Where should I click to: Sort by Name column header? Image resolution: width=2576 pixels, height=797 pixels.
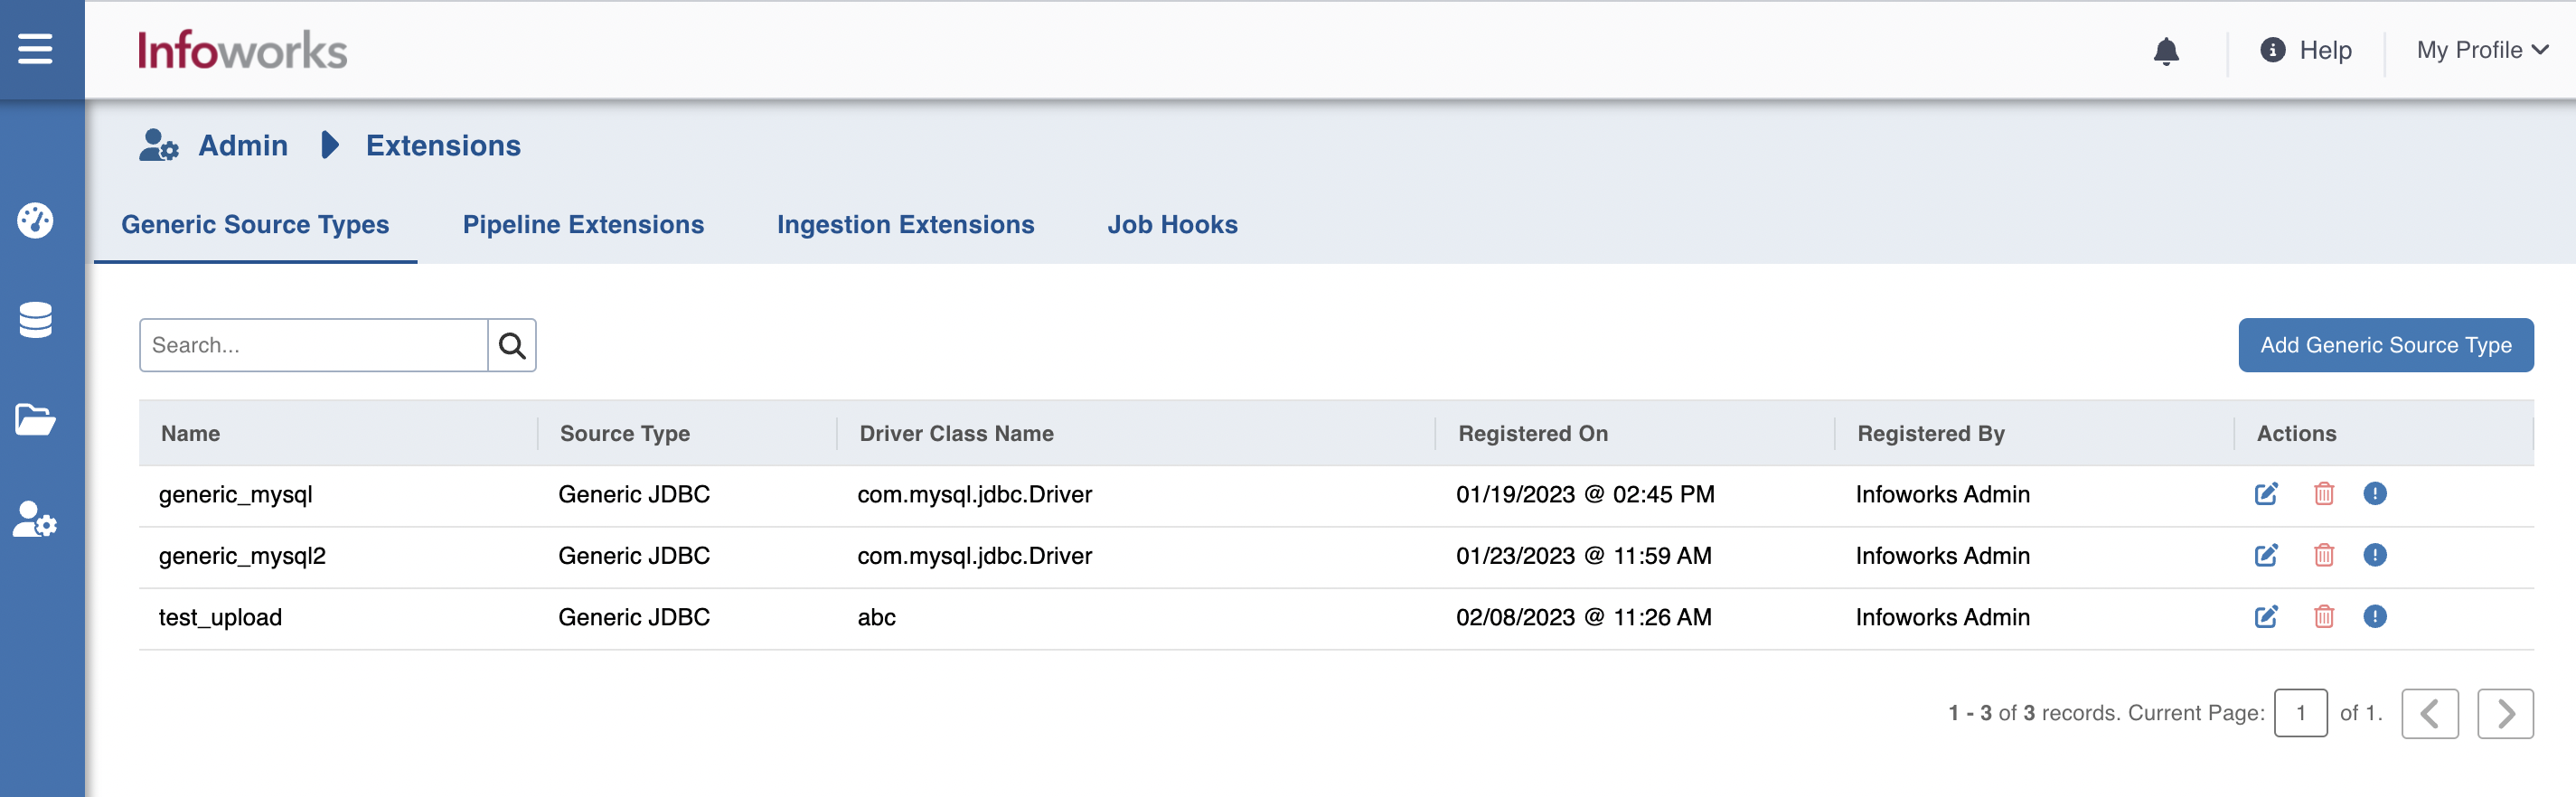click(x=190, y=433)
